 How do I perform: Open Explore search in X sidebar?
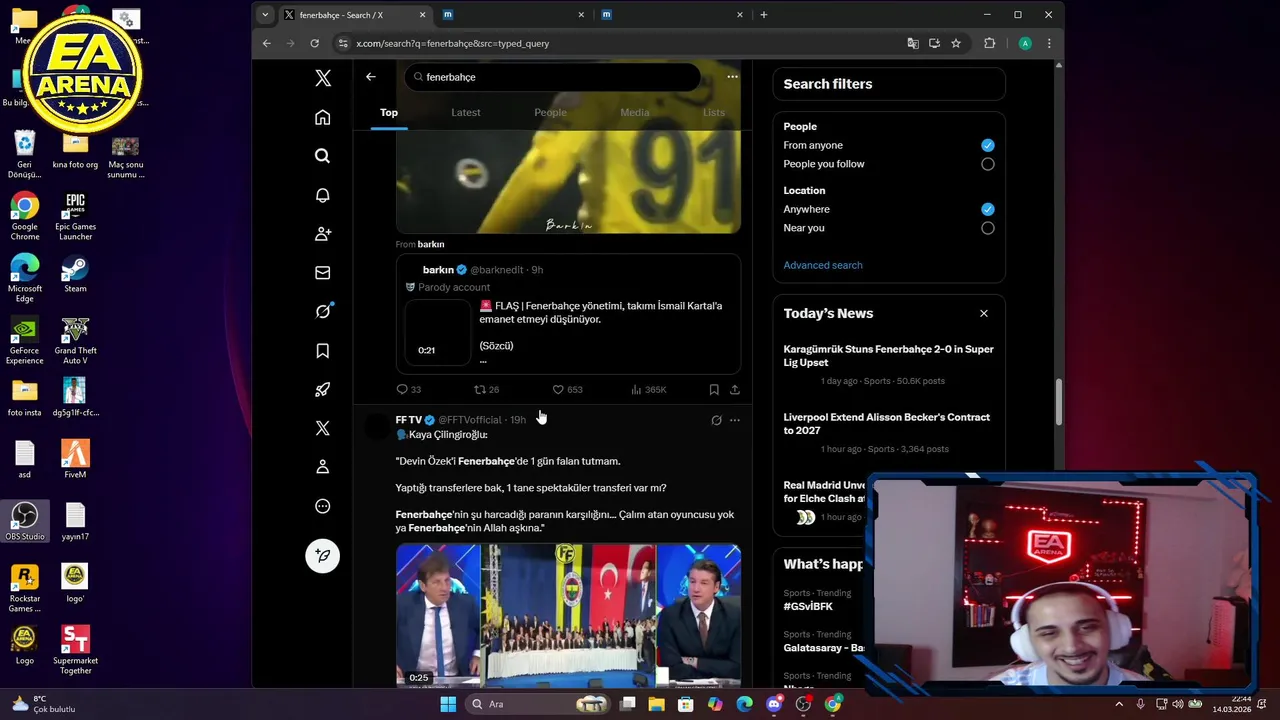tap(322, 156)
